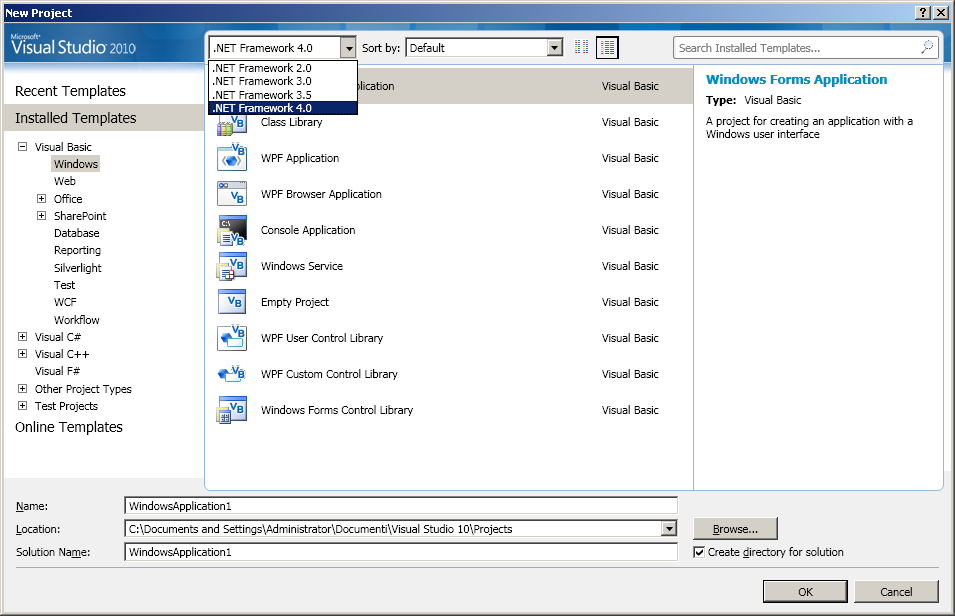The image size is (955, 616).
Task: Select the Database category
Action: click(x=76, y=233)
